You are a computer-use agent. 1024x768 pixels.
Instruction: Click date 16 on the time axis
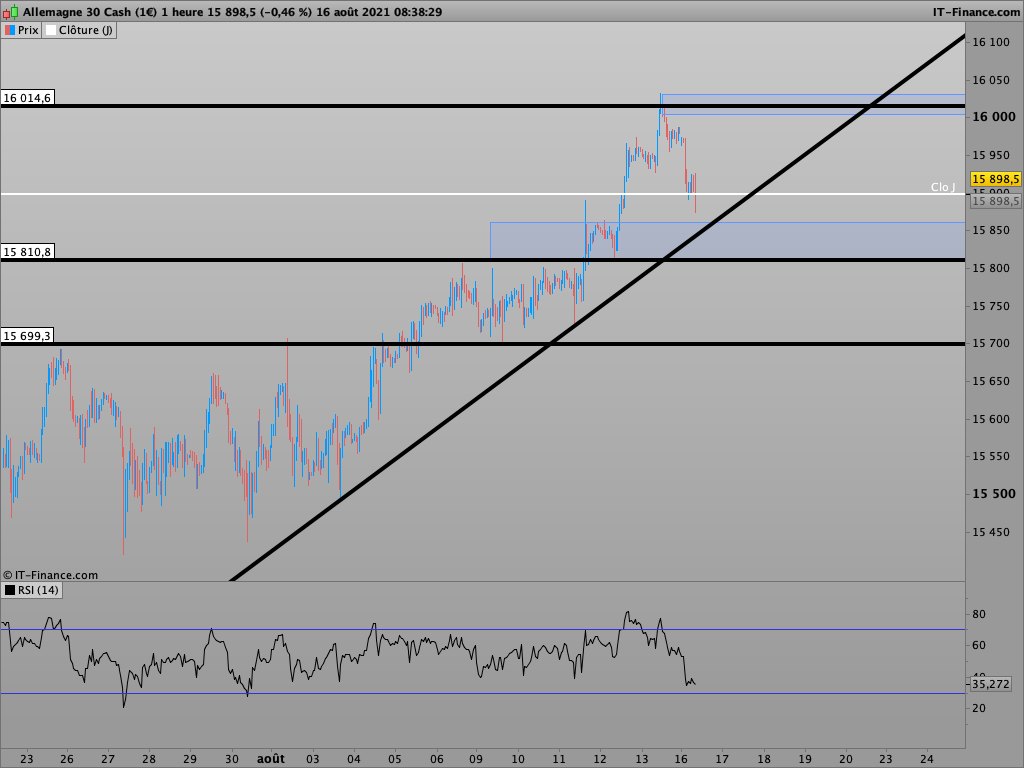(681, 758)
